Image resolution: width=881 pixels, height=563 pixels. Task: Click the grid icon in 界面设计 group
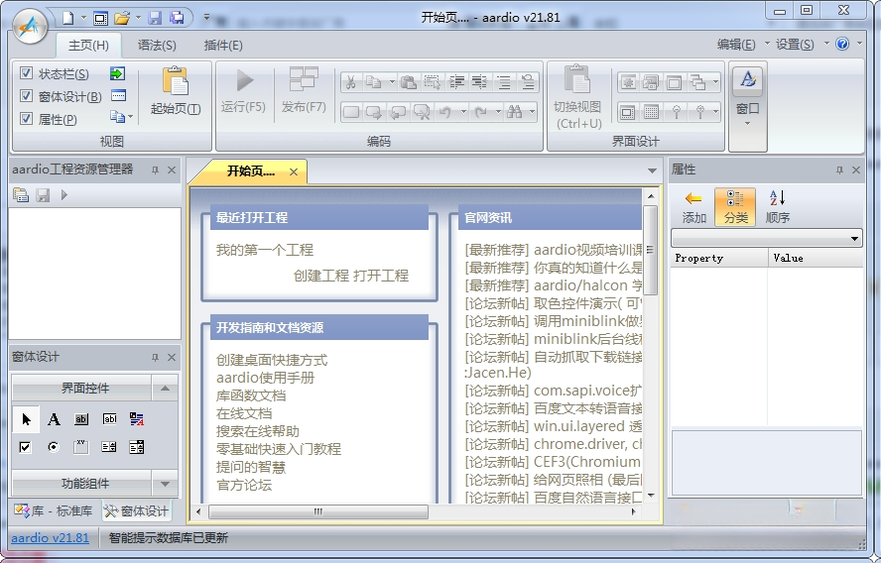[x=651, y=112]
